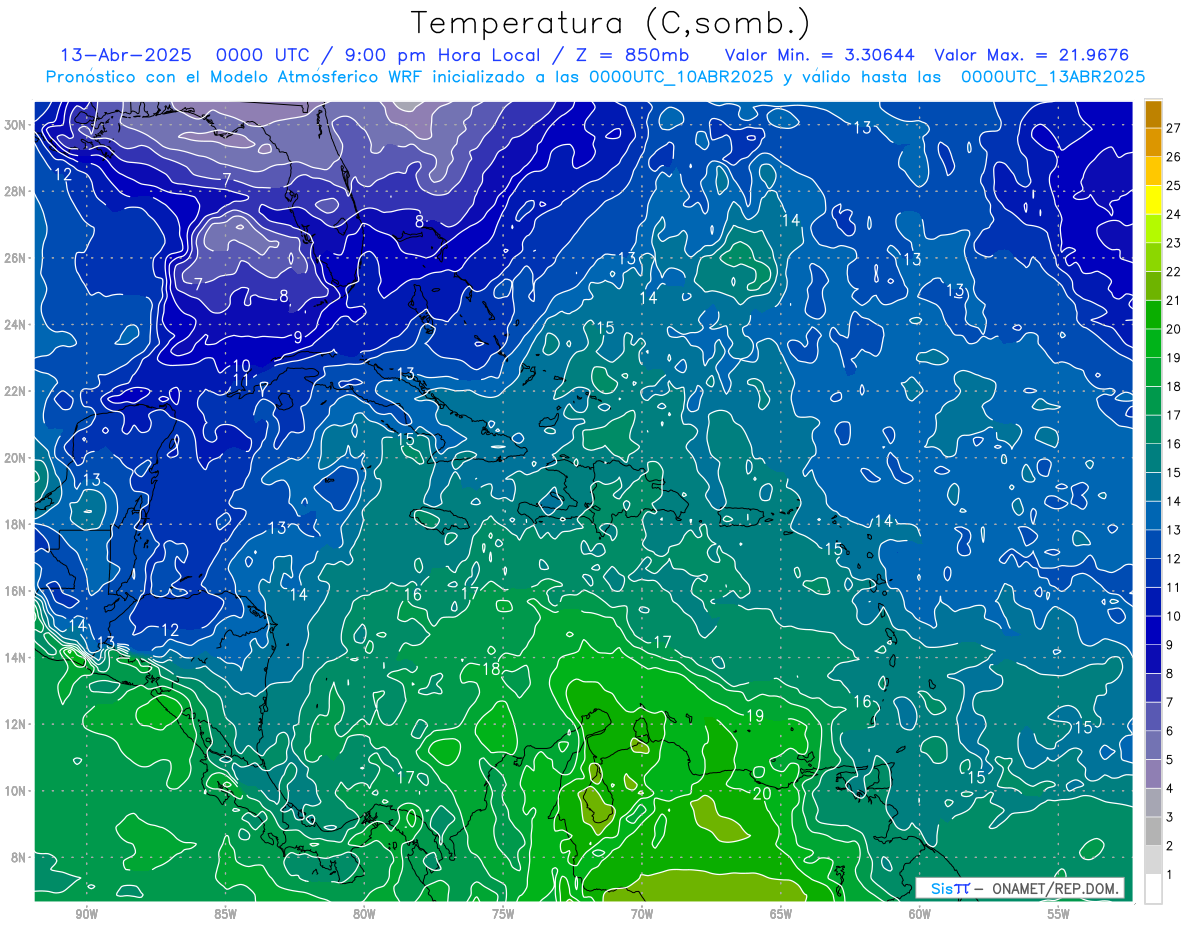The image size is (1200, 927).
Task: Click the 60W longitude axis label
Action: pyautogui.click(x=920, y=915)
